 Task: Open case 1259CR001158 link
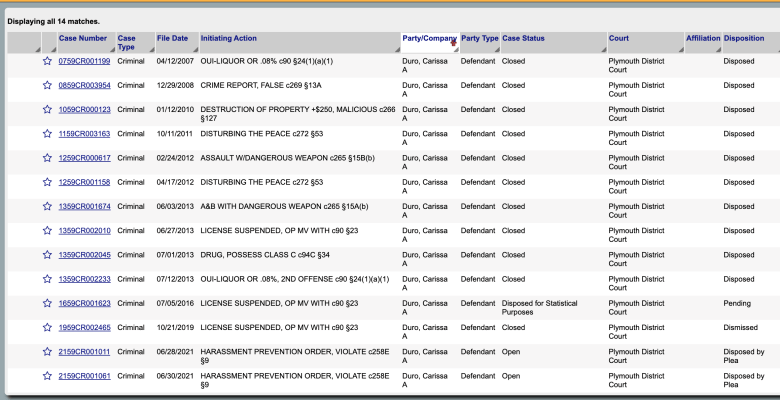[85, 183]
